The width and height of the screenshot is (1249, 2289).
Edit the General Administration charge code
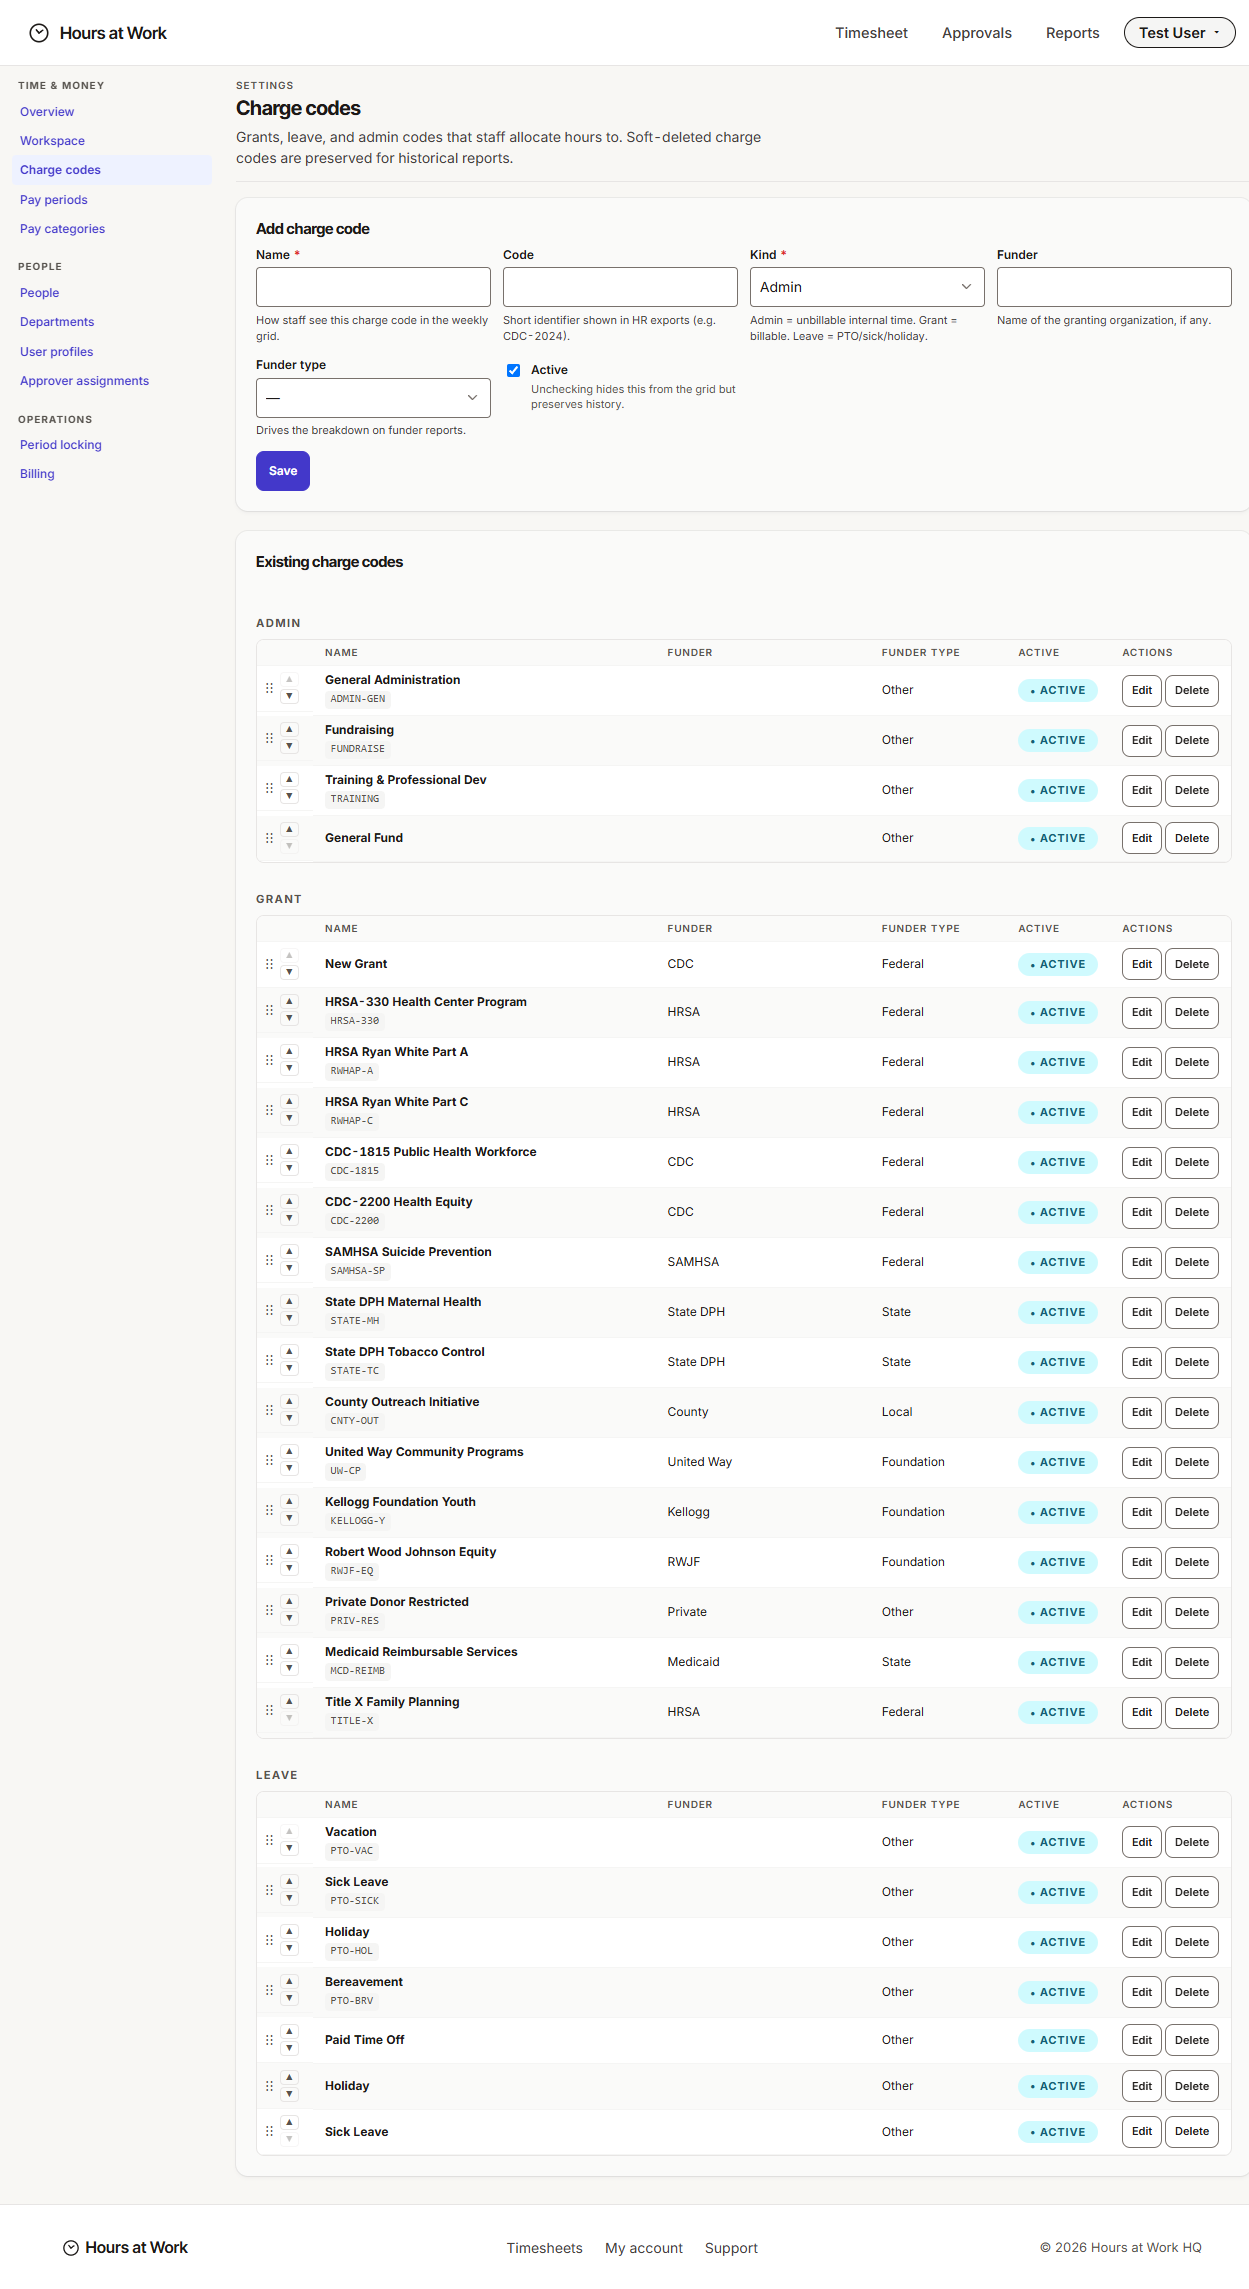coord(1142,691)
